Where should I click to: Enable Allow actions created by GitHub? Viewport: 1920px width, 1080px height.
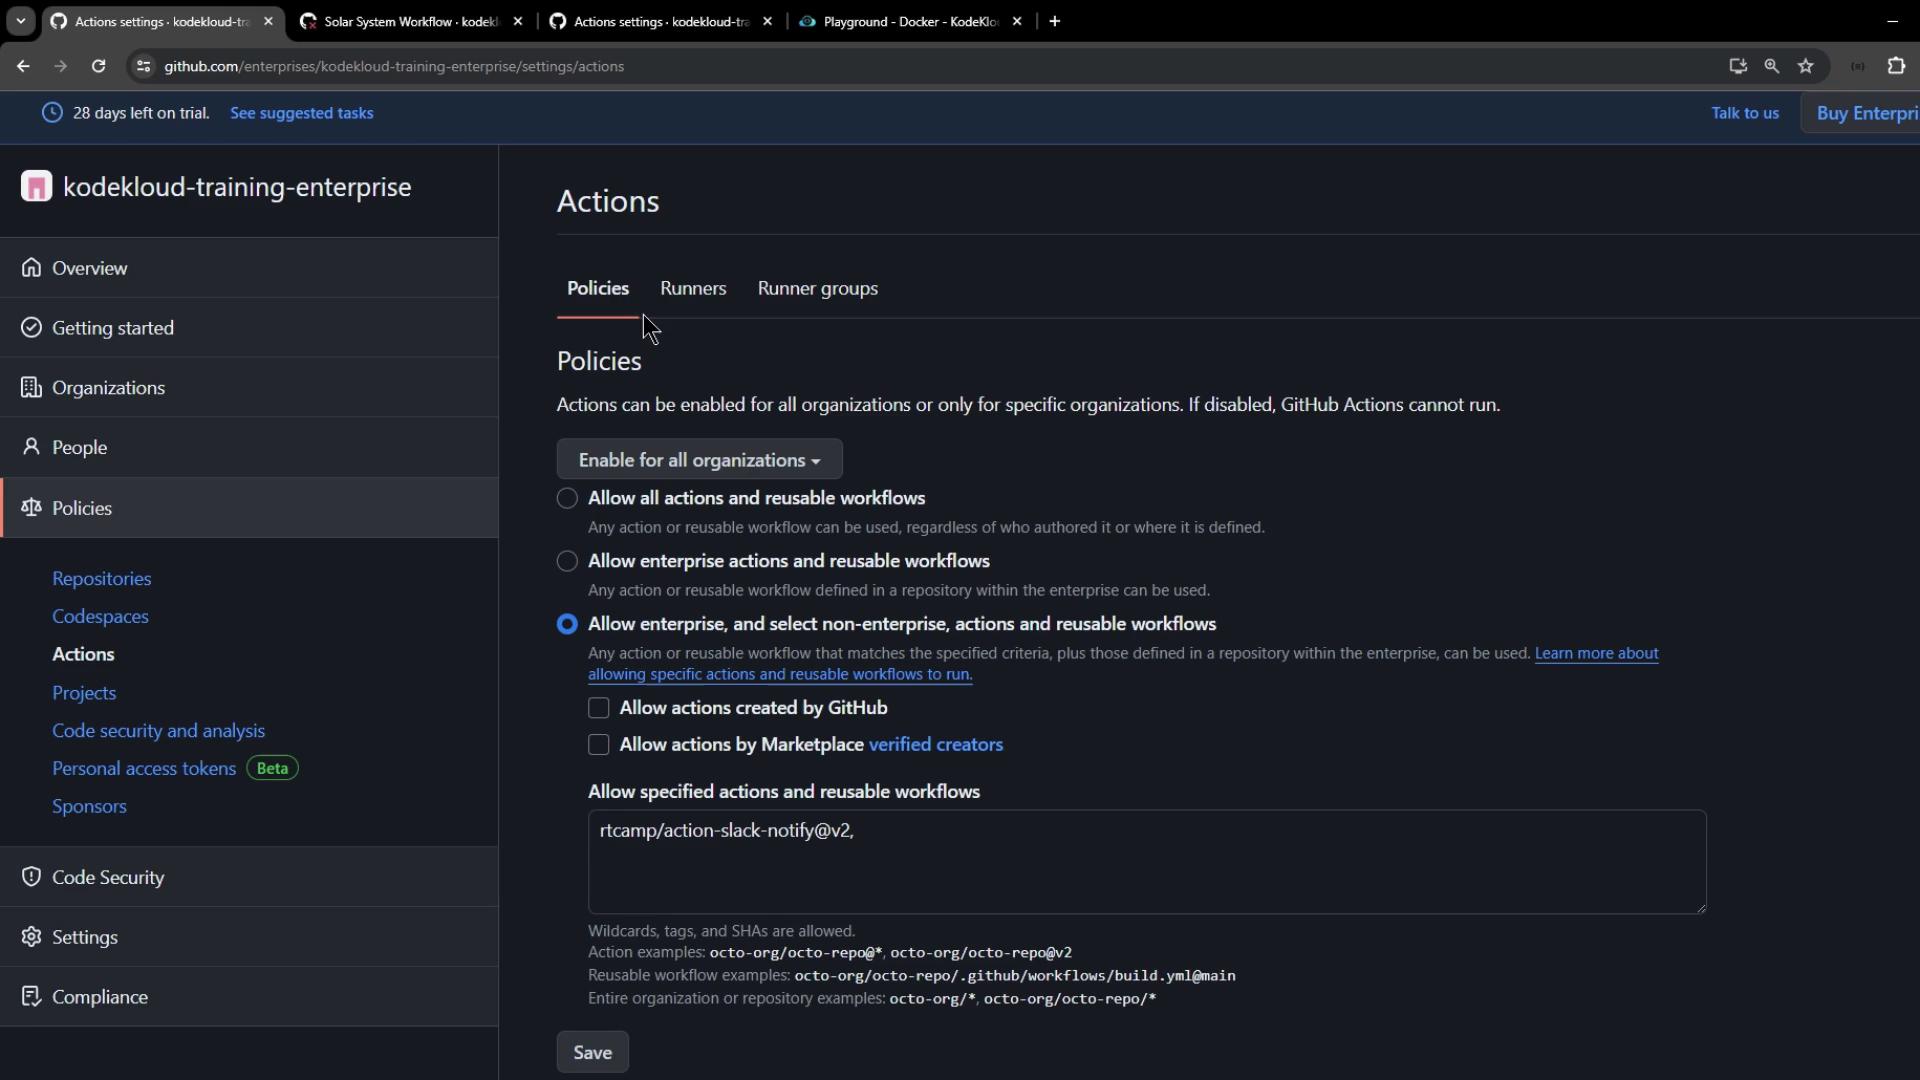click(598, 708)
